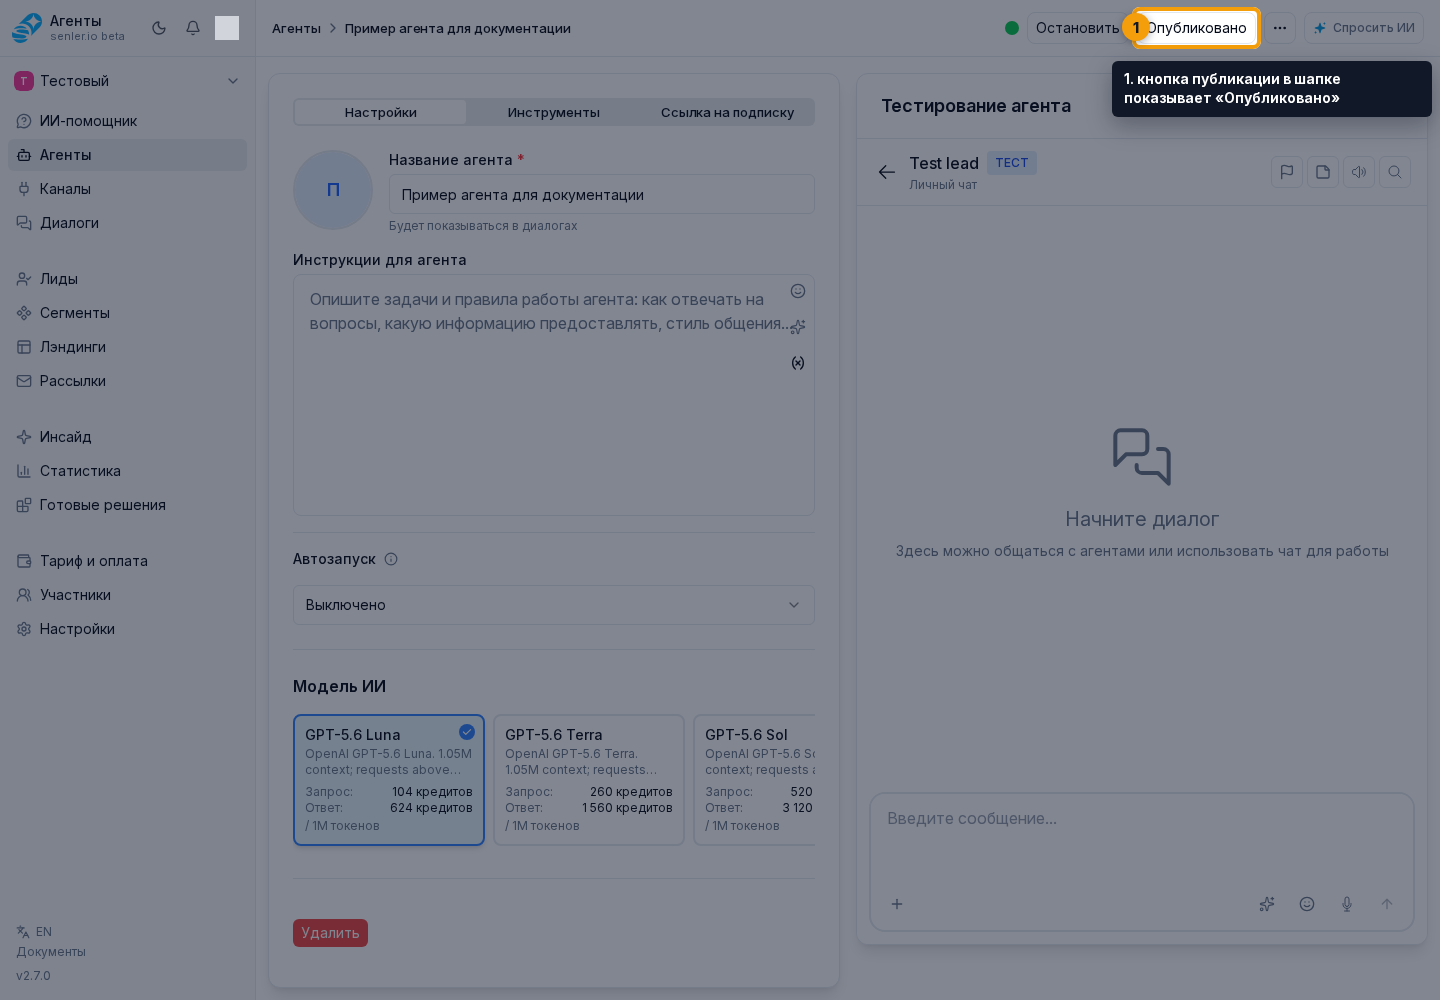Open the three-dots menu in header
Image resolution: width=1440 pixels, height=1000 pixels.
(1280, 28)
